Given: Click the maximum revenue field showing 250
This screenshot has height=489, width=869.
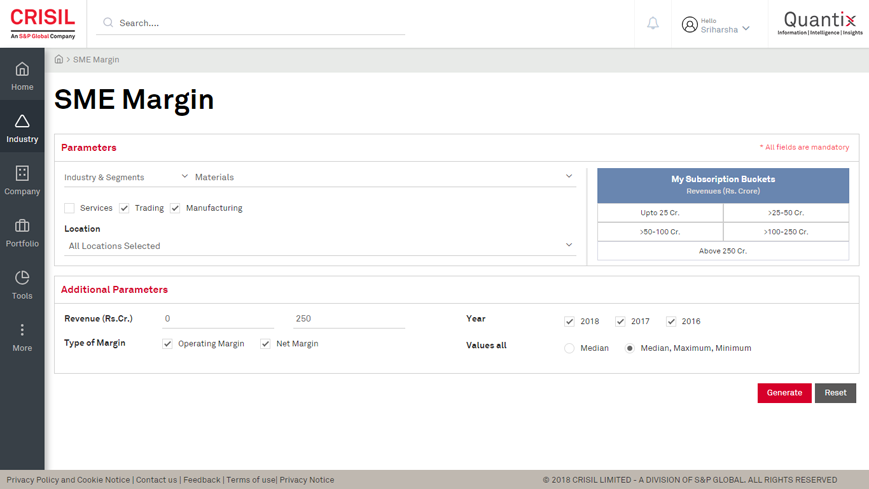Looking at the screenshot, I should point(348,319).
